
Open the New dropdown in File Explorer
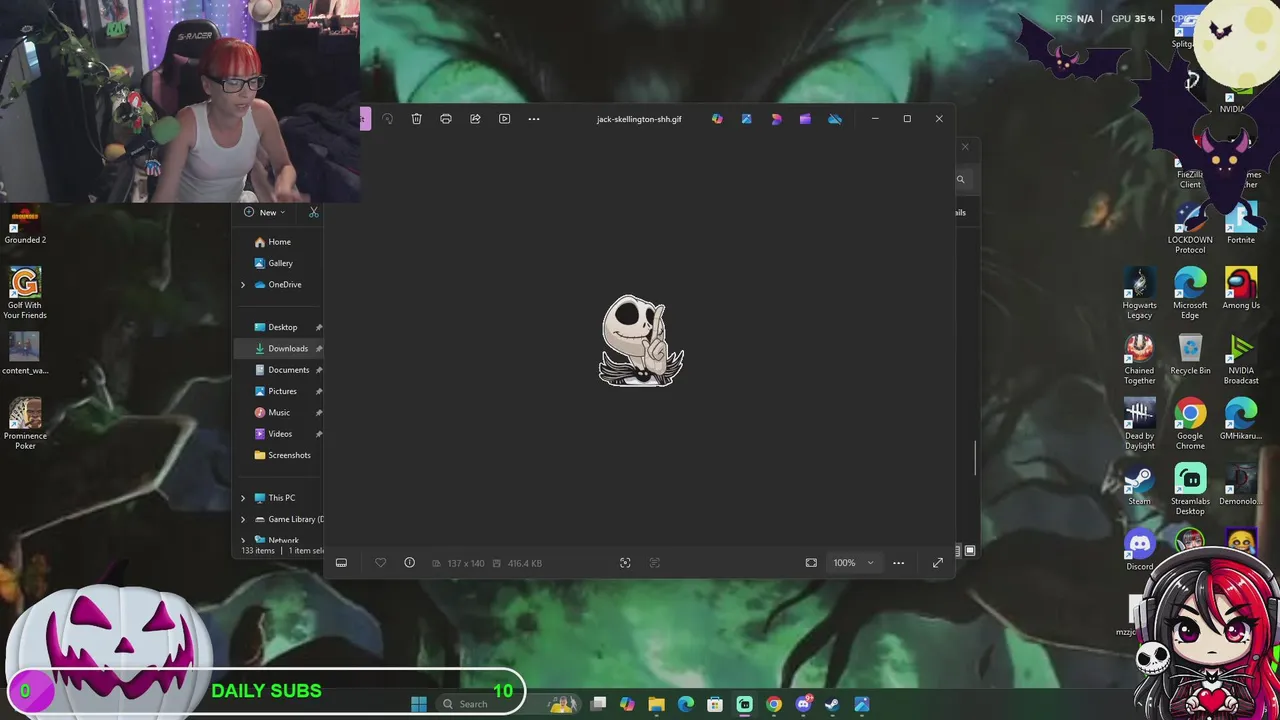pos(265,212)
